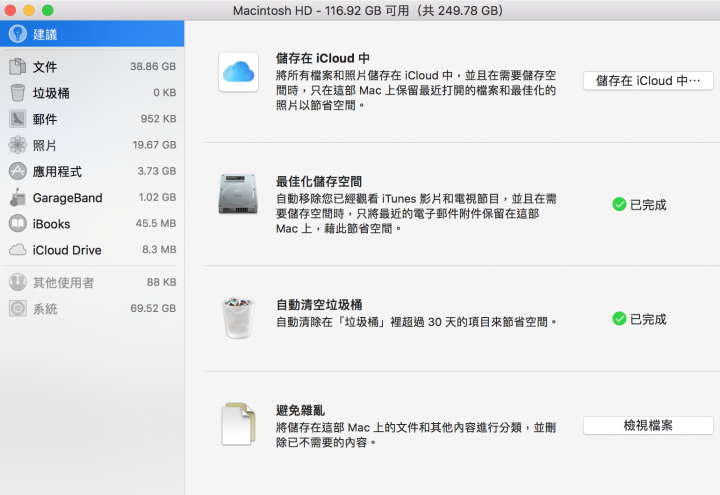Viewport: 720px width, 495px height.
Task: Open the GarageBand category row
Action: 92,197
